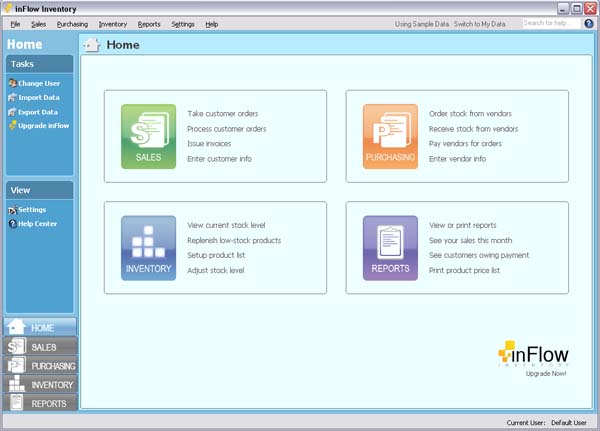The height and width of the screenshot is (431, 600).
Task: Click Pay vendors for orders link
Action: pyautogui.click(x=465, y=144)
